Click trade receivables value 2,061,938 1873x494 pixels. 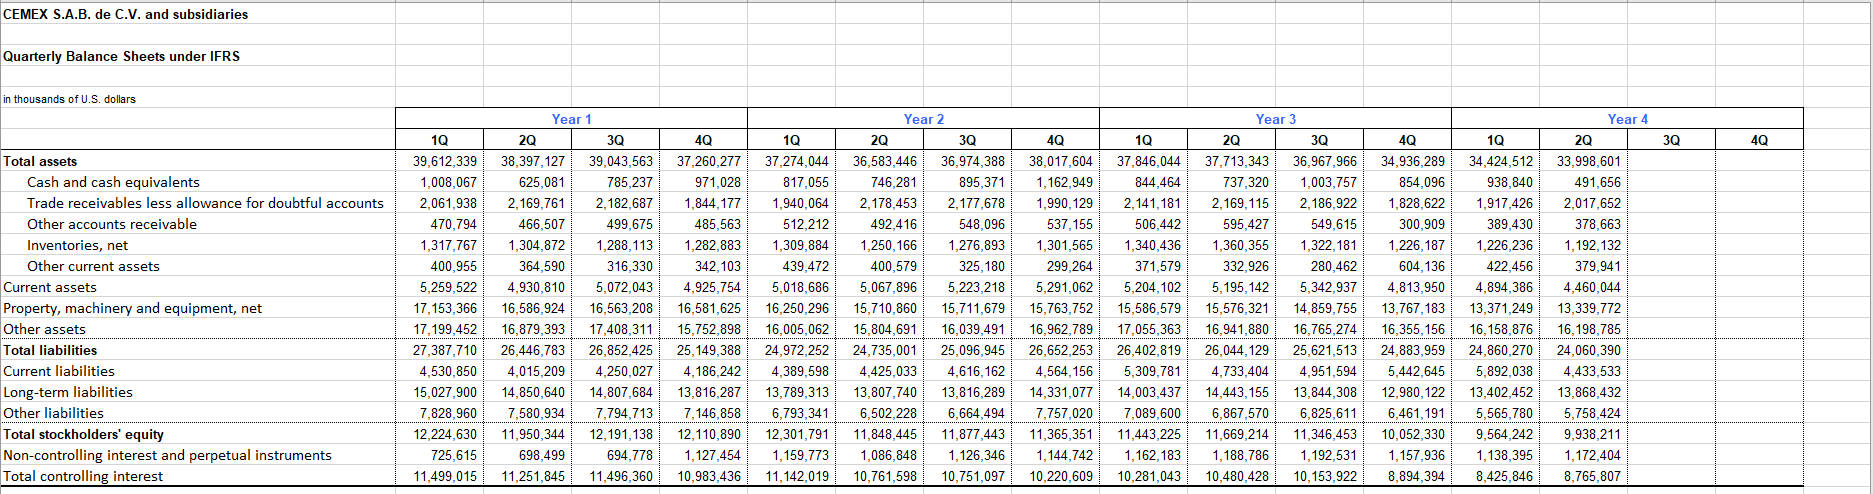click(448, 203)
